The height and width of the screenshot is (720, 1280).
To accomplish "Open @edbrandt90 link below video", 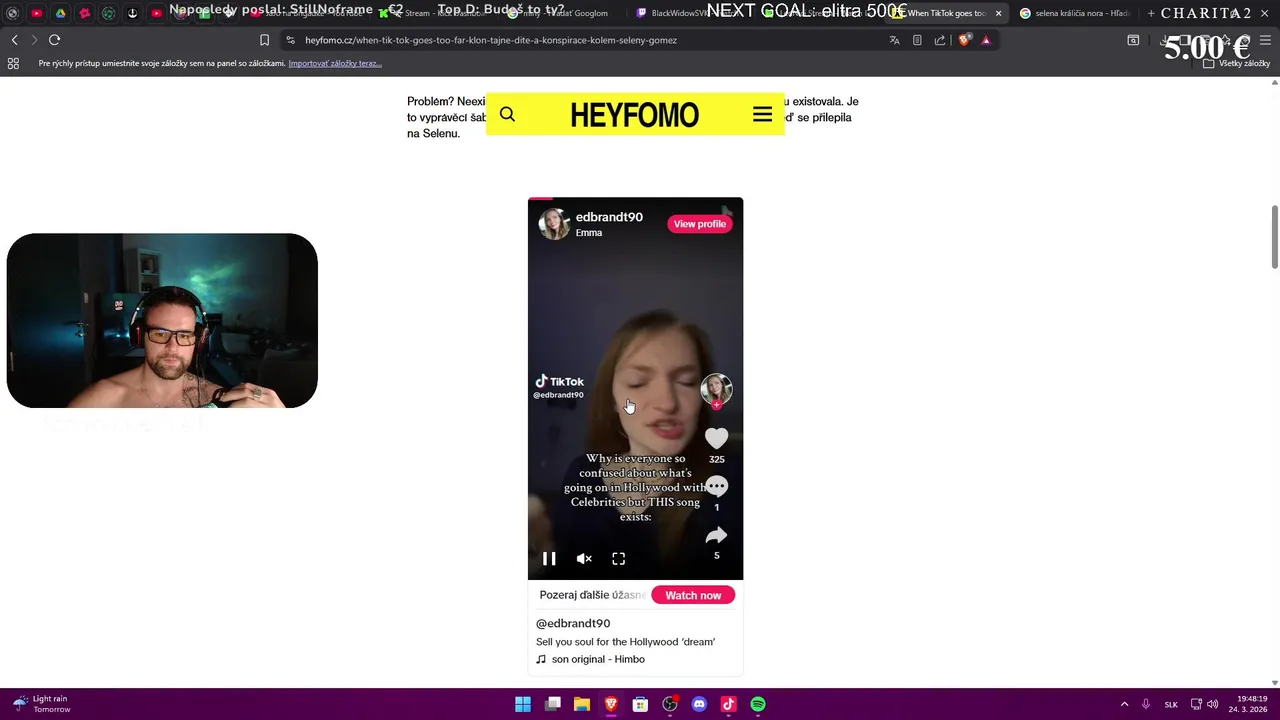I will [573, 623].
